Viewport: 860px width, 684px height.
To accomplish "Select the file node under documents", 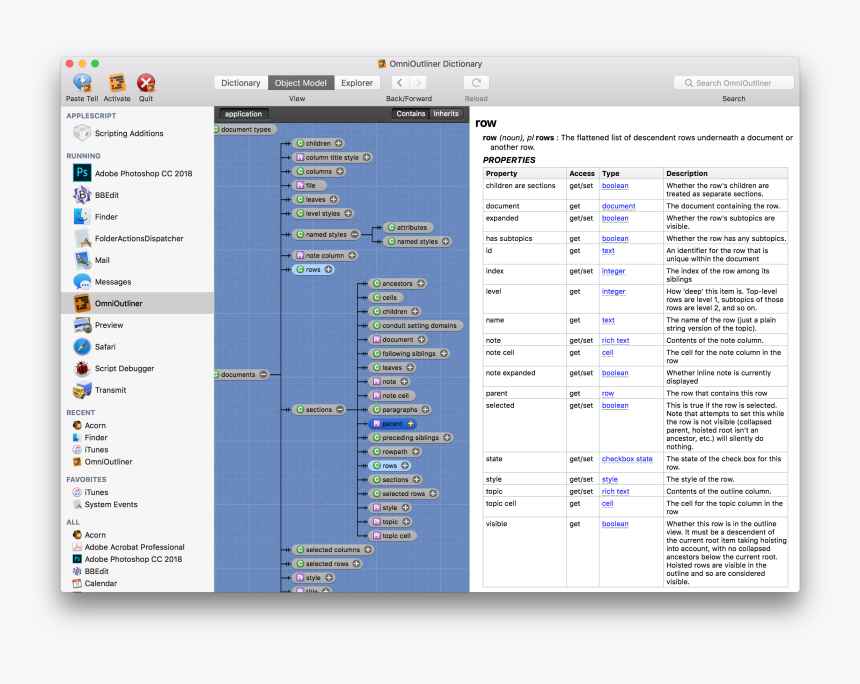I will click(309, 185).
